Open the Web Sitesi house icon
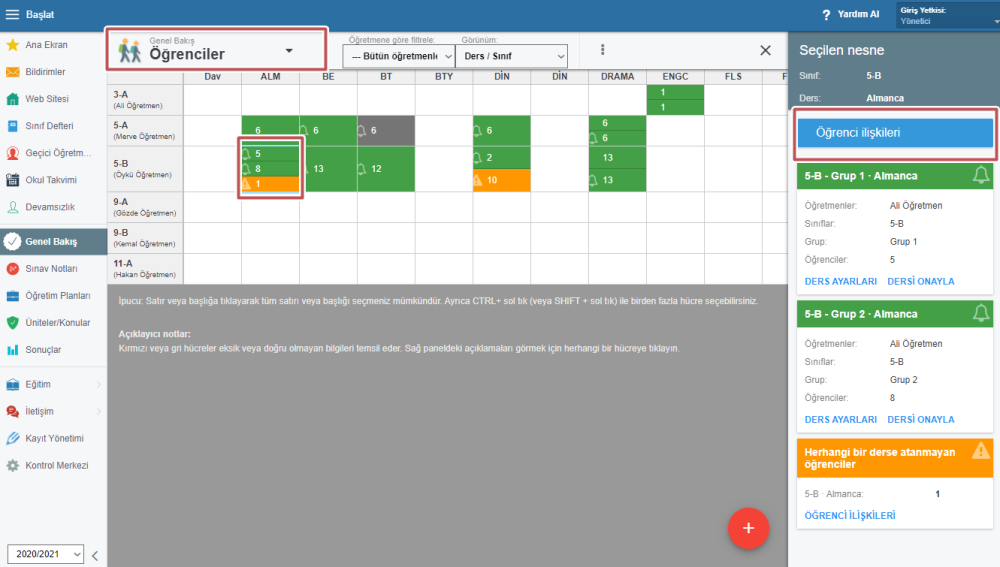The height and width of the screenshot is (567, 1000). (12, 99)
